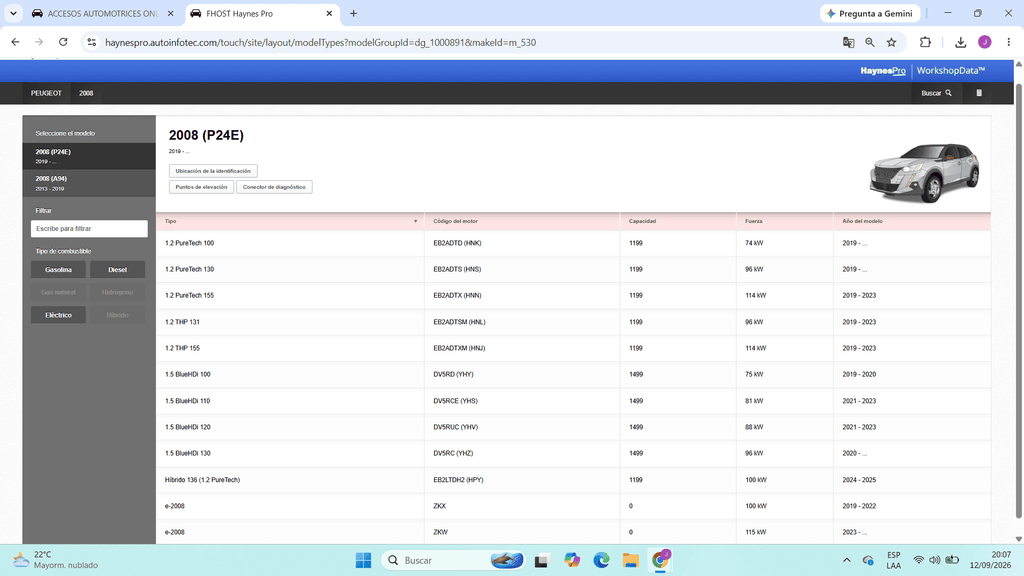Click the 2008 breadcrumb item
The height and width of the screenshot is (576, 1024).
(x=86, y=93)
